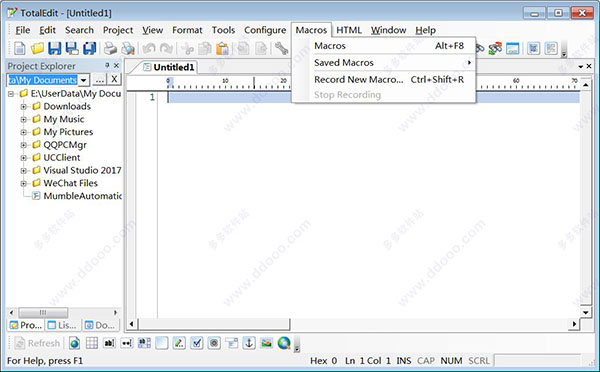Click the Refresh button in HTML toolbar
The width and height of the screenshot is (600, 372).
37,343
